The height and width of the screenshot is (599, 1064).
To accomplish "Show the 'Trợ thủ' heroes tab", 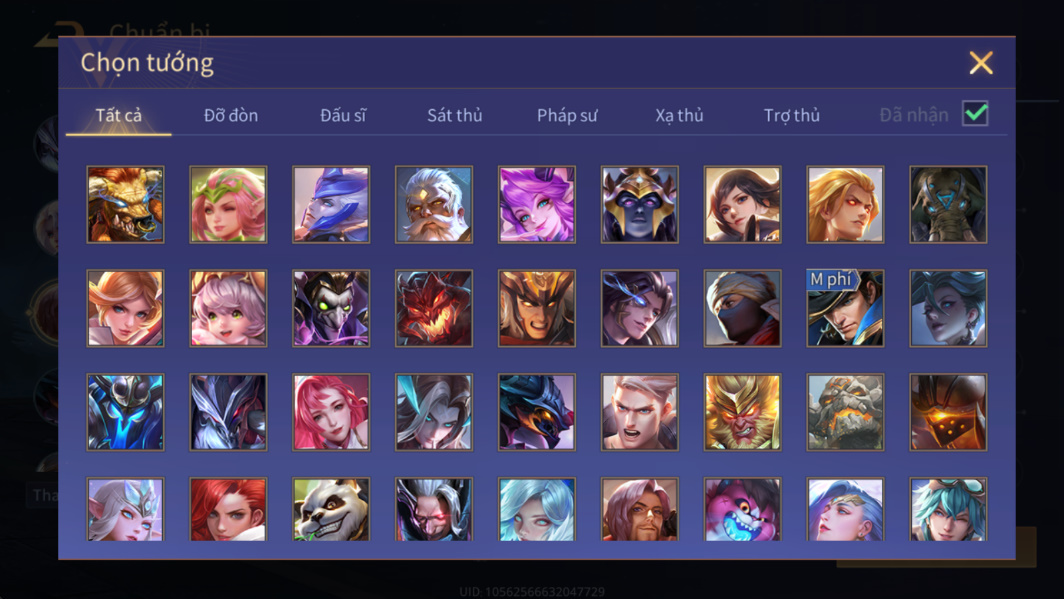I will [x=791, y=115].
